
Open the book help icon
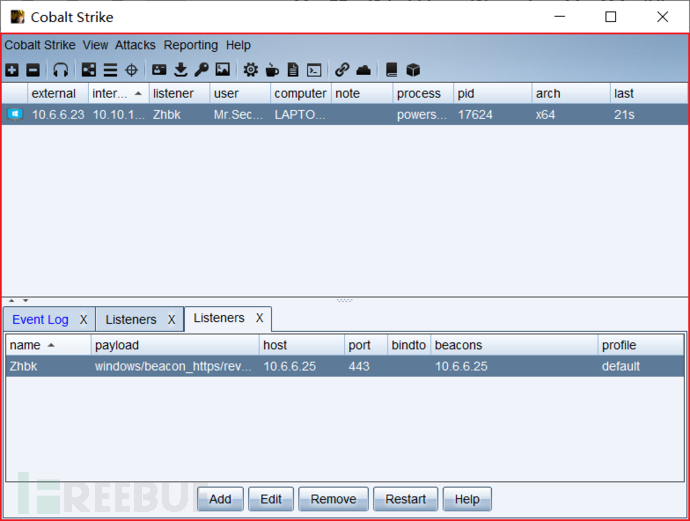pos(392,70)
